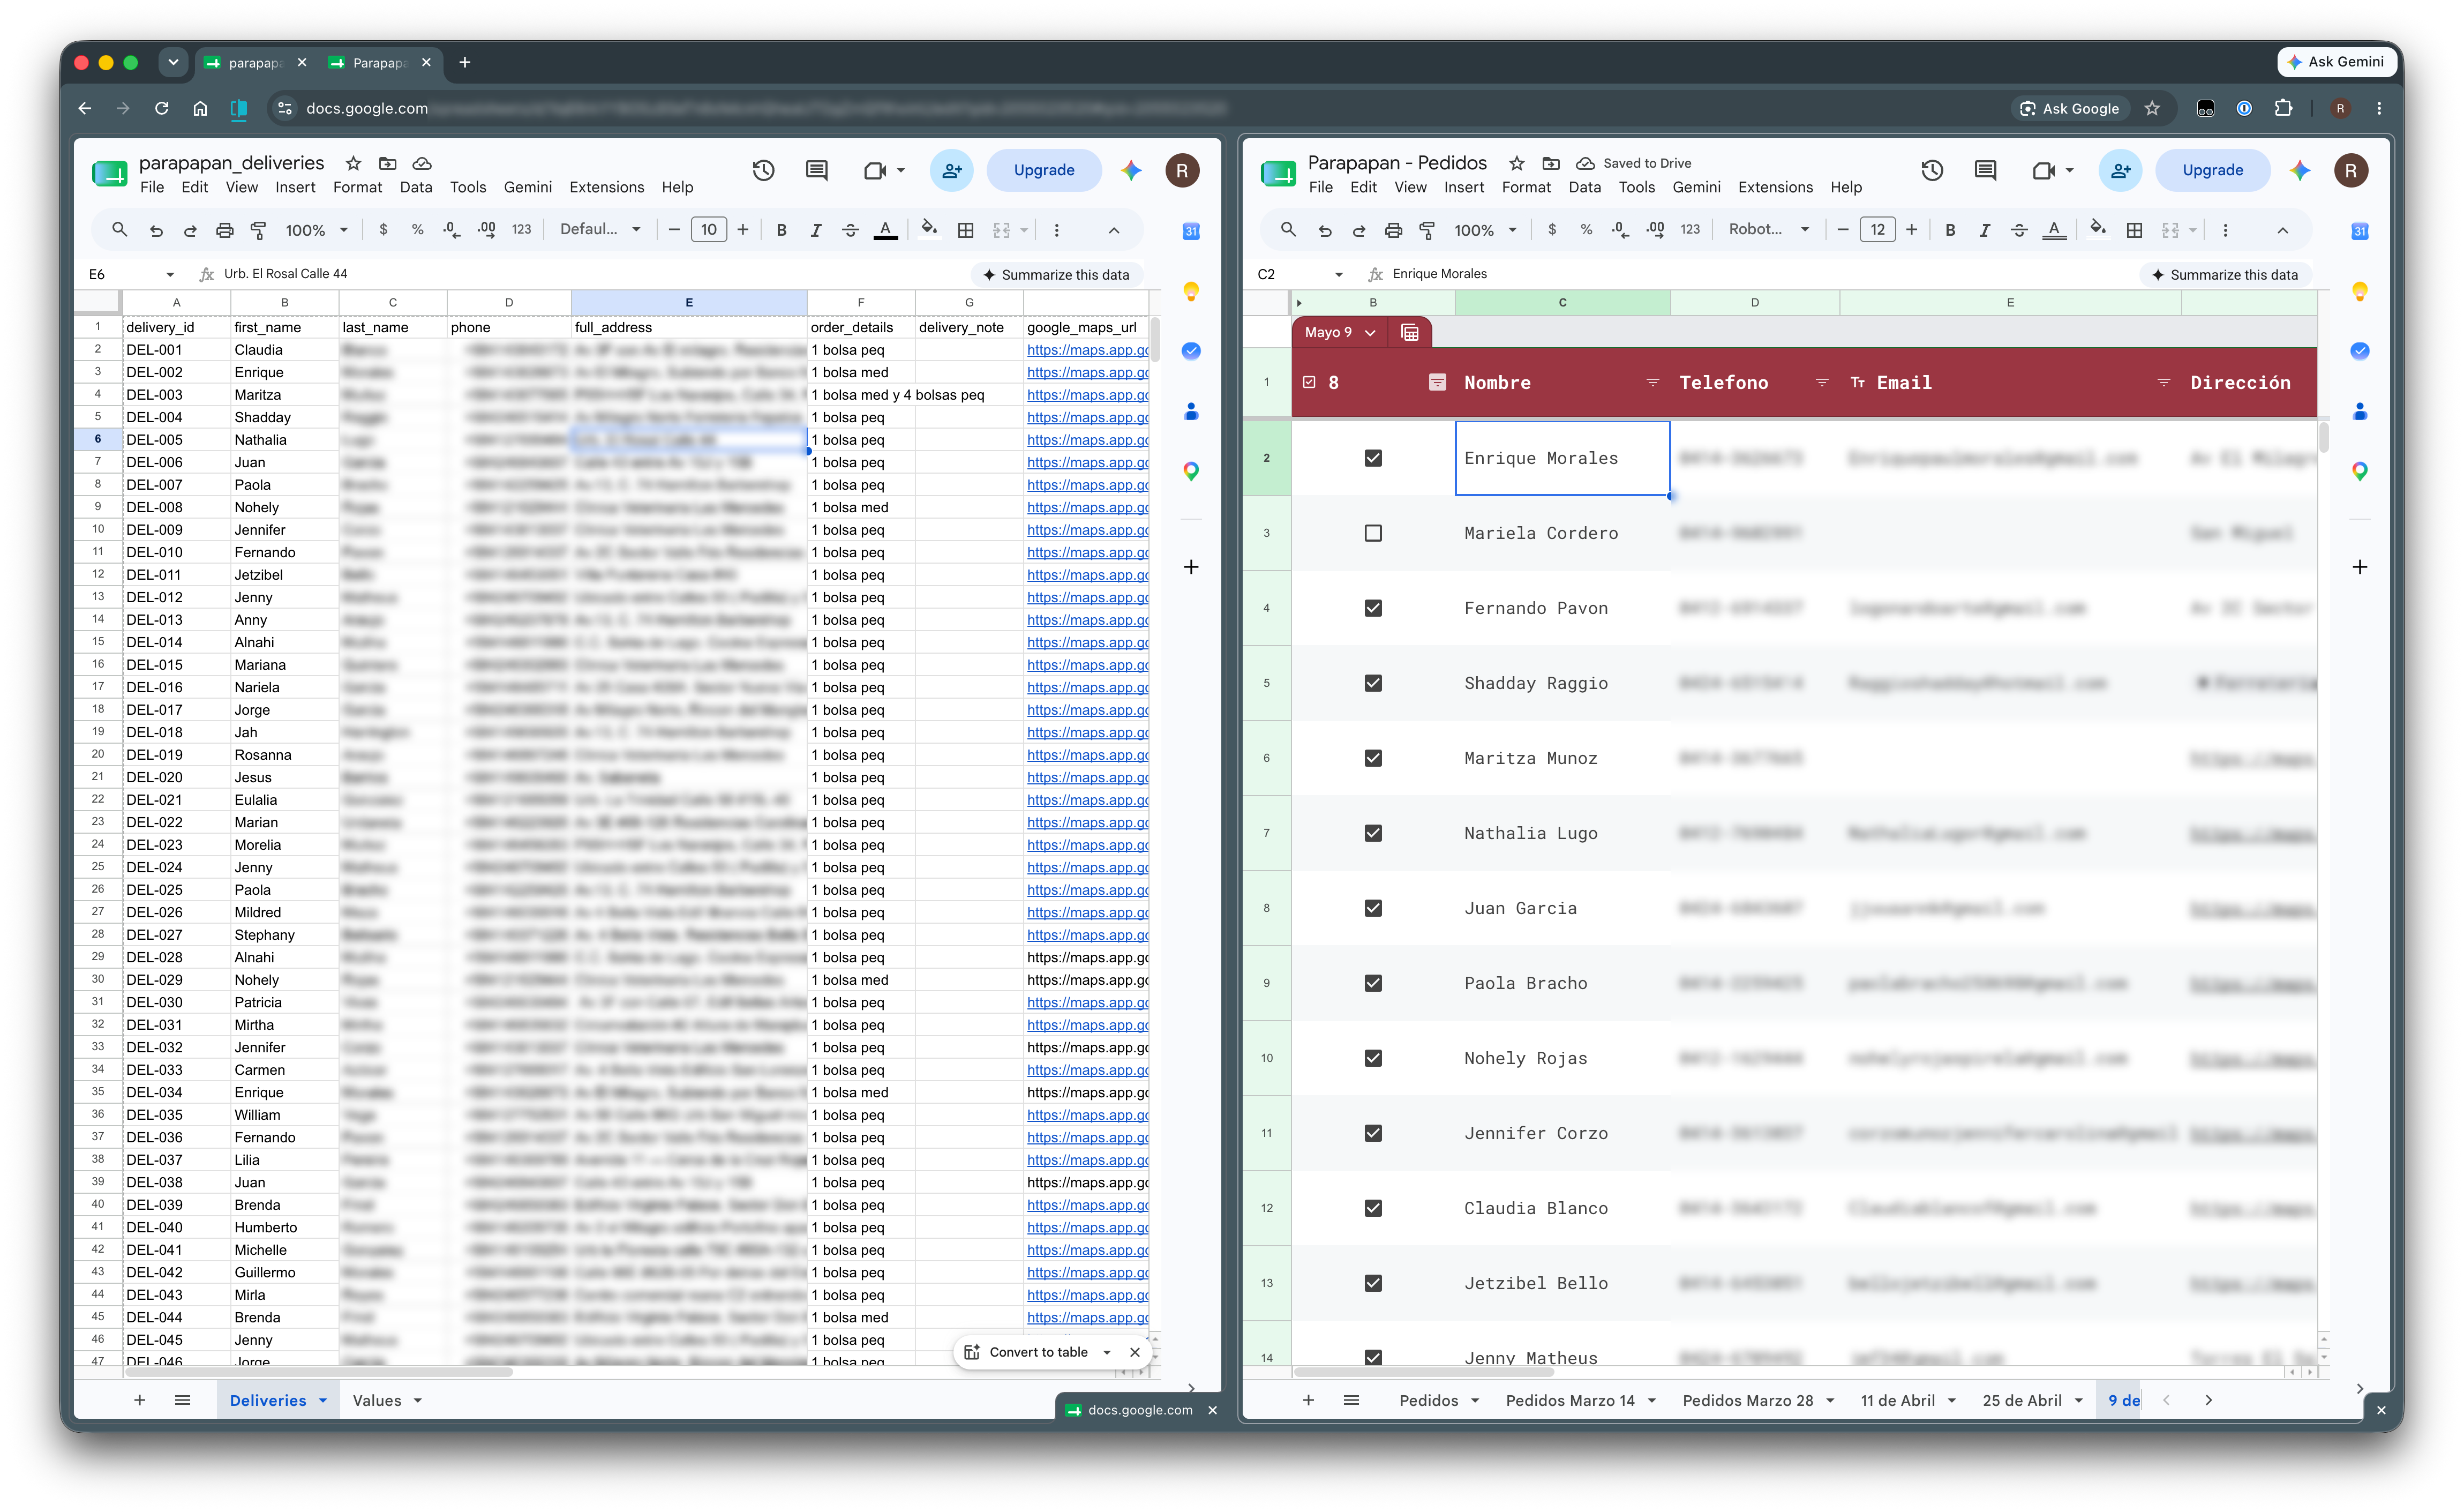Screen dimensions: 2464x1512
Task: Open text color picker in left toolbar
Action: [x=885, y=230]
